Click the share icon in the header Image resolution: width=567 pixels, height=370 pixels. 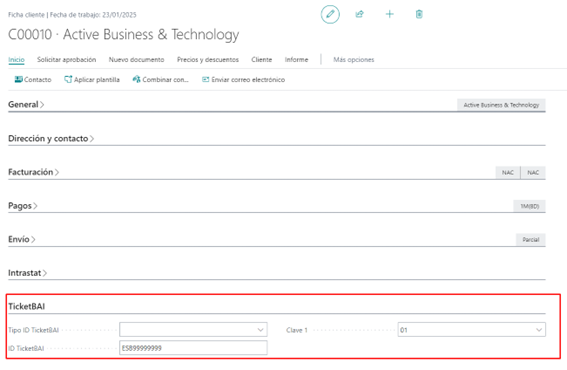tap(359, 14)
